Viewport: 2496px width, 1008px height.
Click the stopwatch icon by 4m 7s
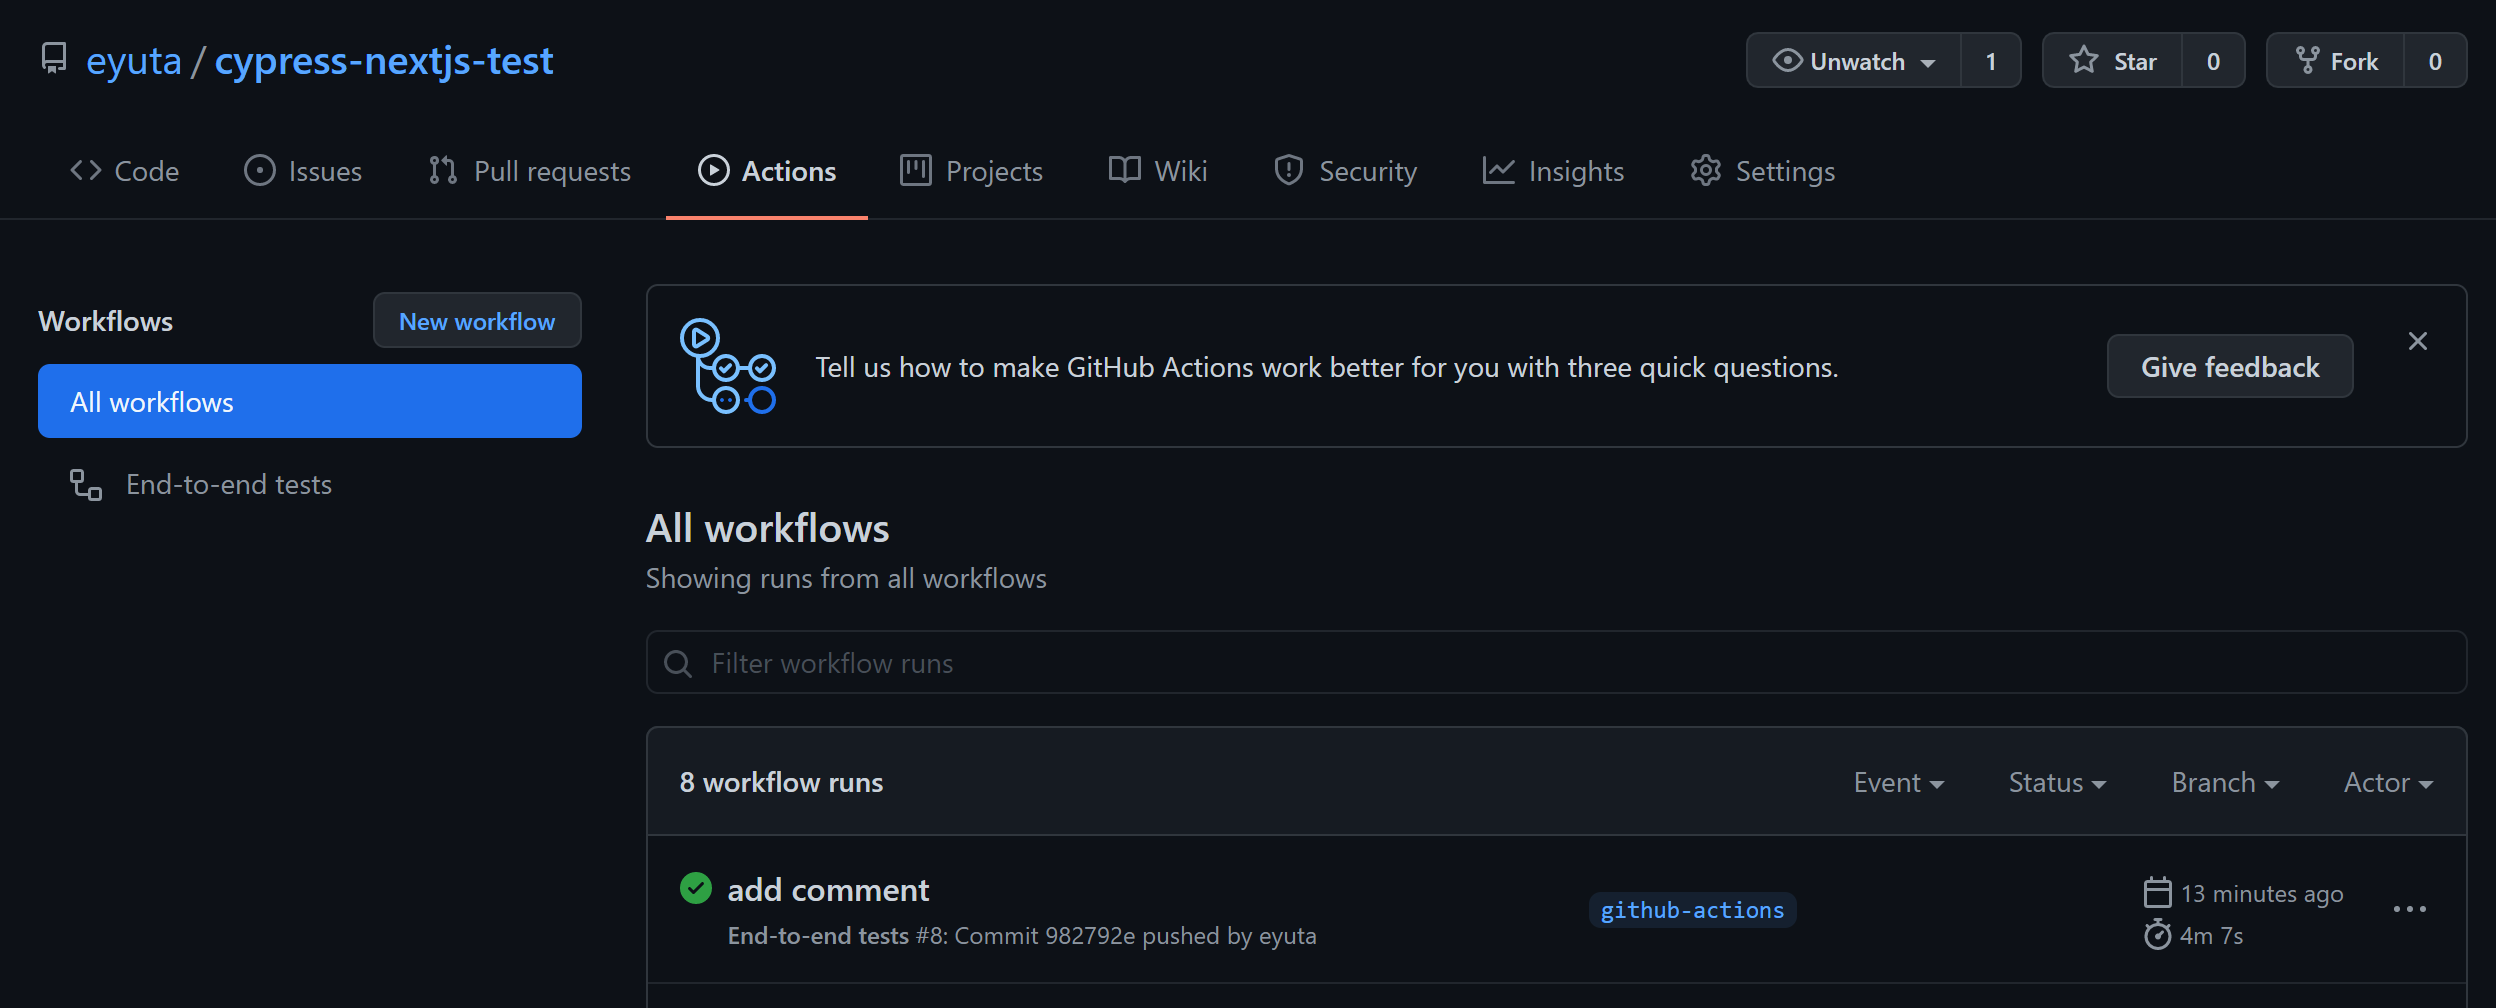click(x=2158, y=934)
